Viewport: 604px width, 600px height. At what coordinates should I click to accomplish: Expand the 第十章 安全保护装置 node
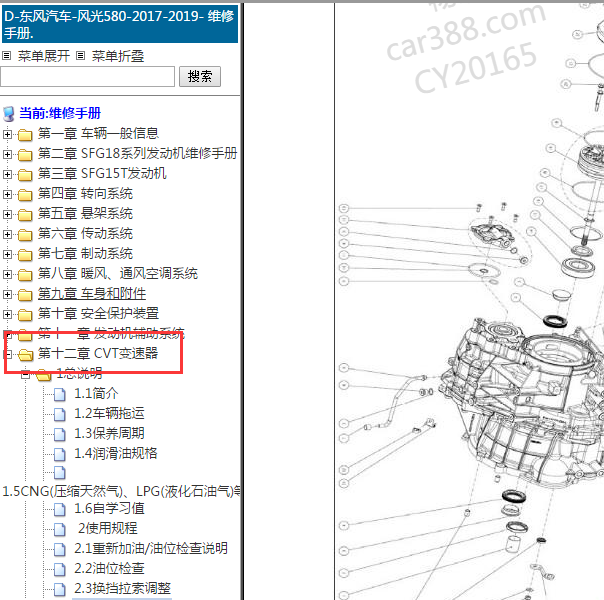7,314
